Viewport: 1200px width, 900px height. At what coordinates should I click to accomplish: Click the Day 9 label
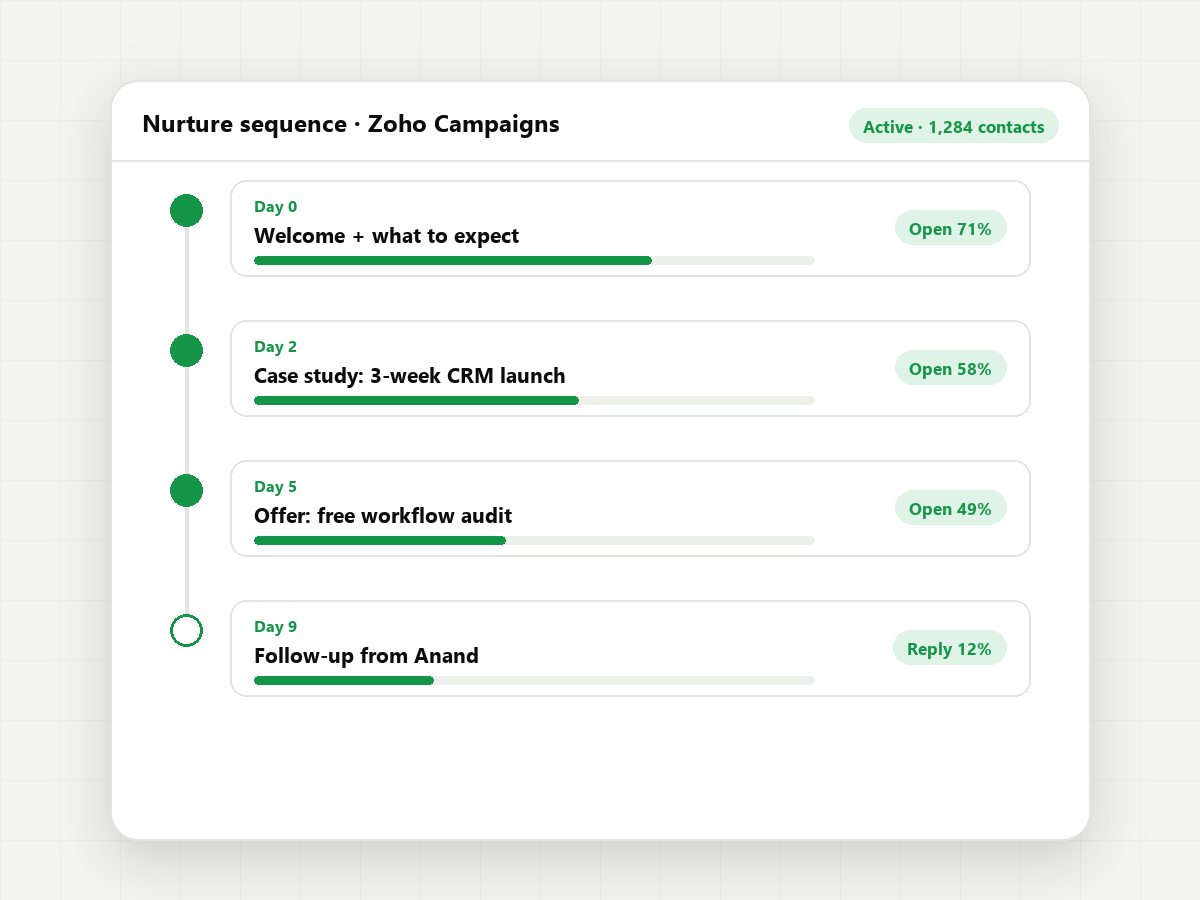275,627
